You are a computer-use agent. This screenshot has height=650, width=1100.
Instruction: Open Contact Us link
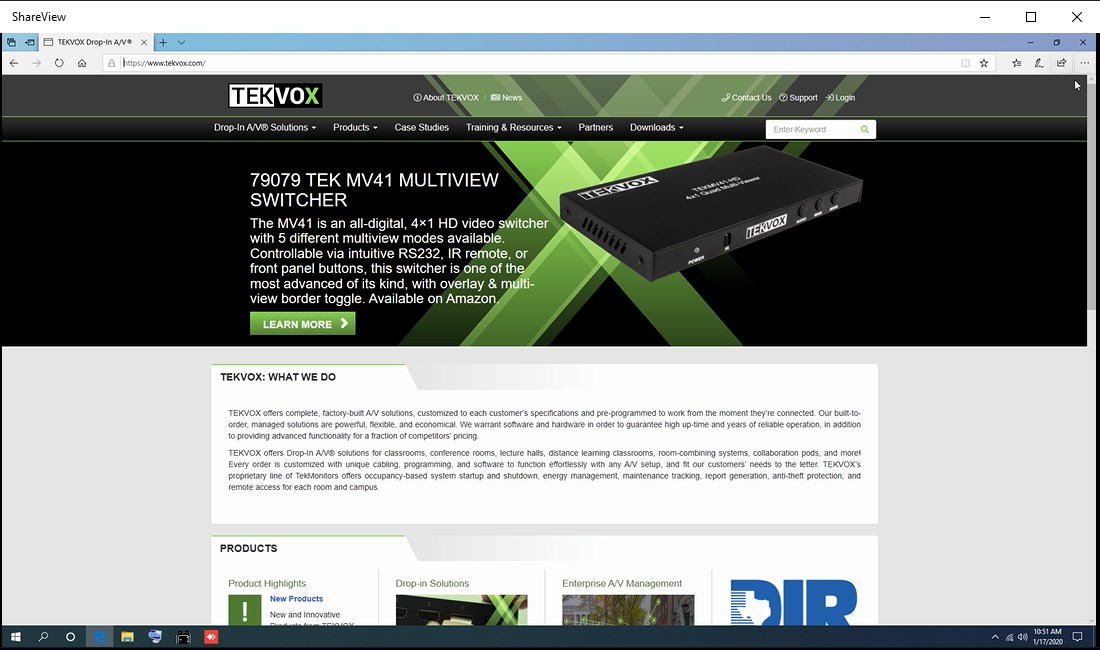pyautogui.click(x=746, y=97)
